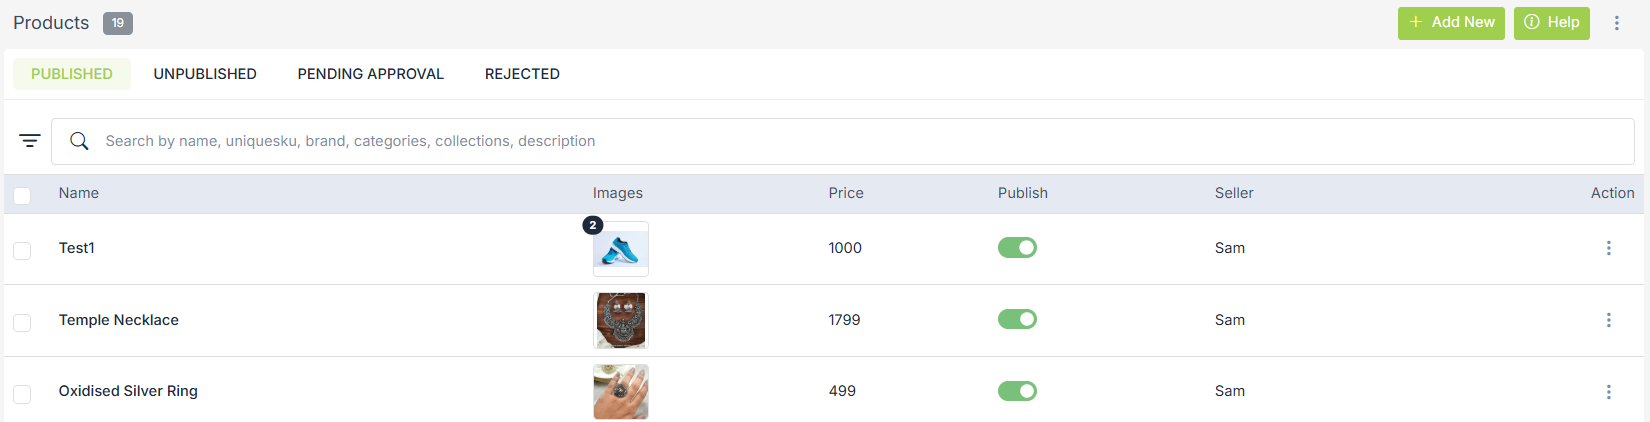Switch to the Unpublished tab
The height and width of the screenshot is (422, 1650).
pyautogui.click(x=205, y=74)
